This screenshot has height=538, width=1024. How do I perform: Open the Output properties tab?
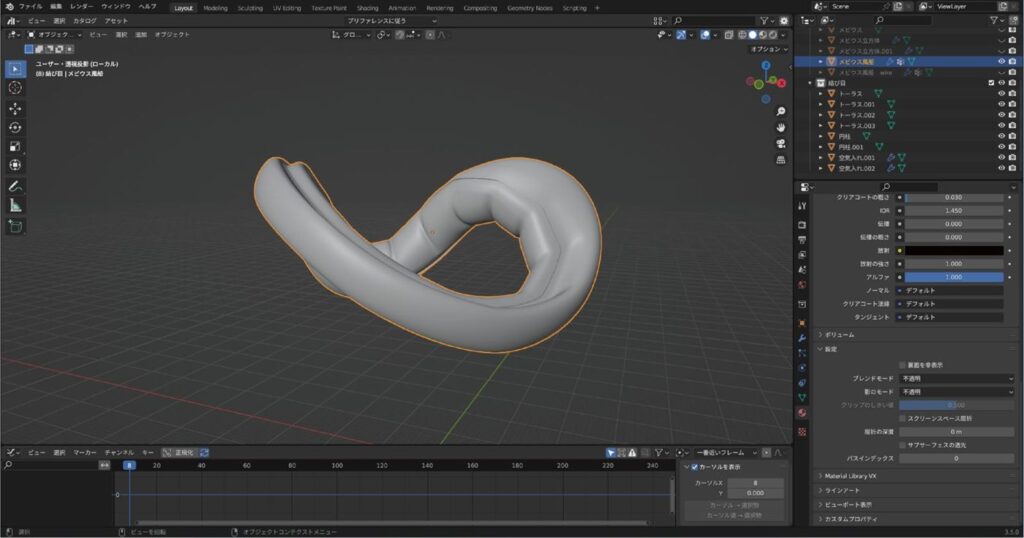click(x=802, y=240)
